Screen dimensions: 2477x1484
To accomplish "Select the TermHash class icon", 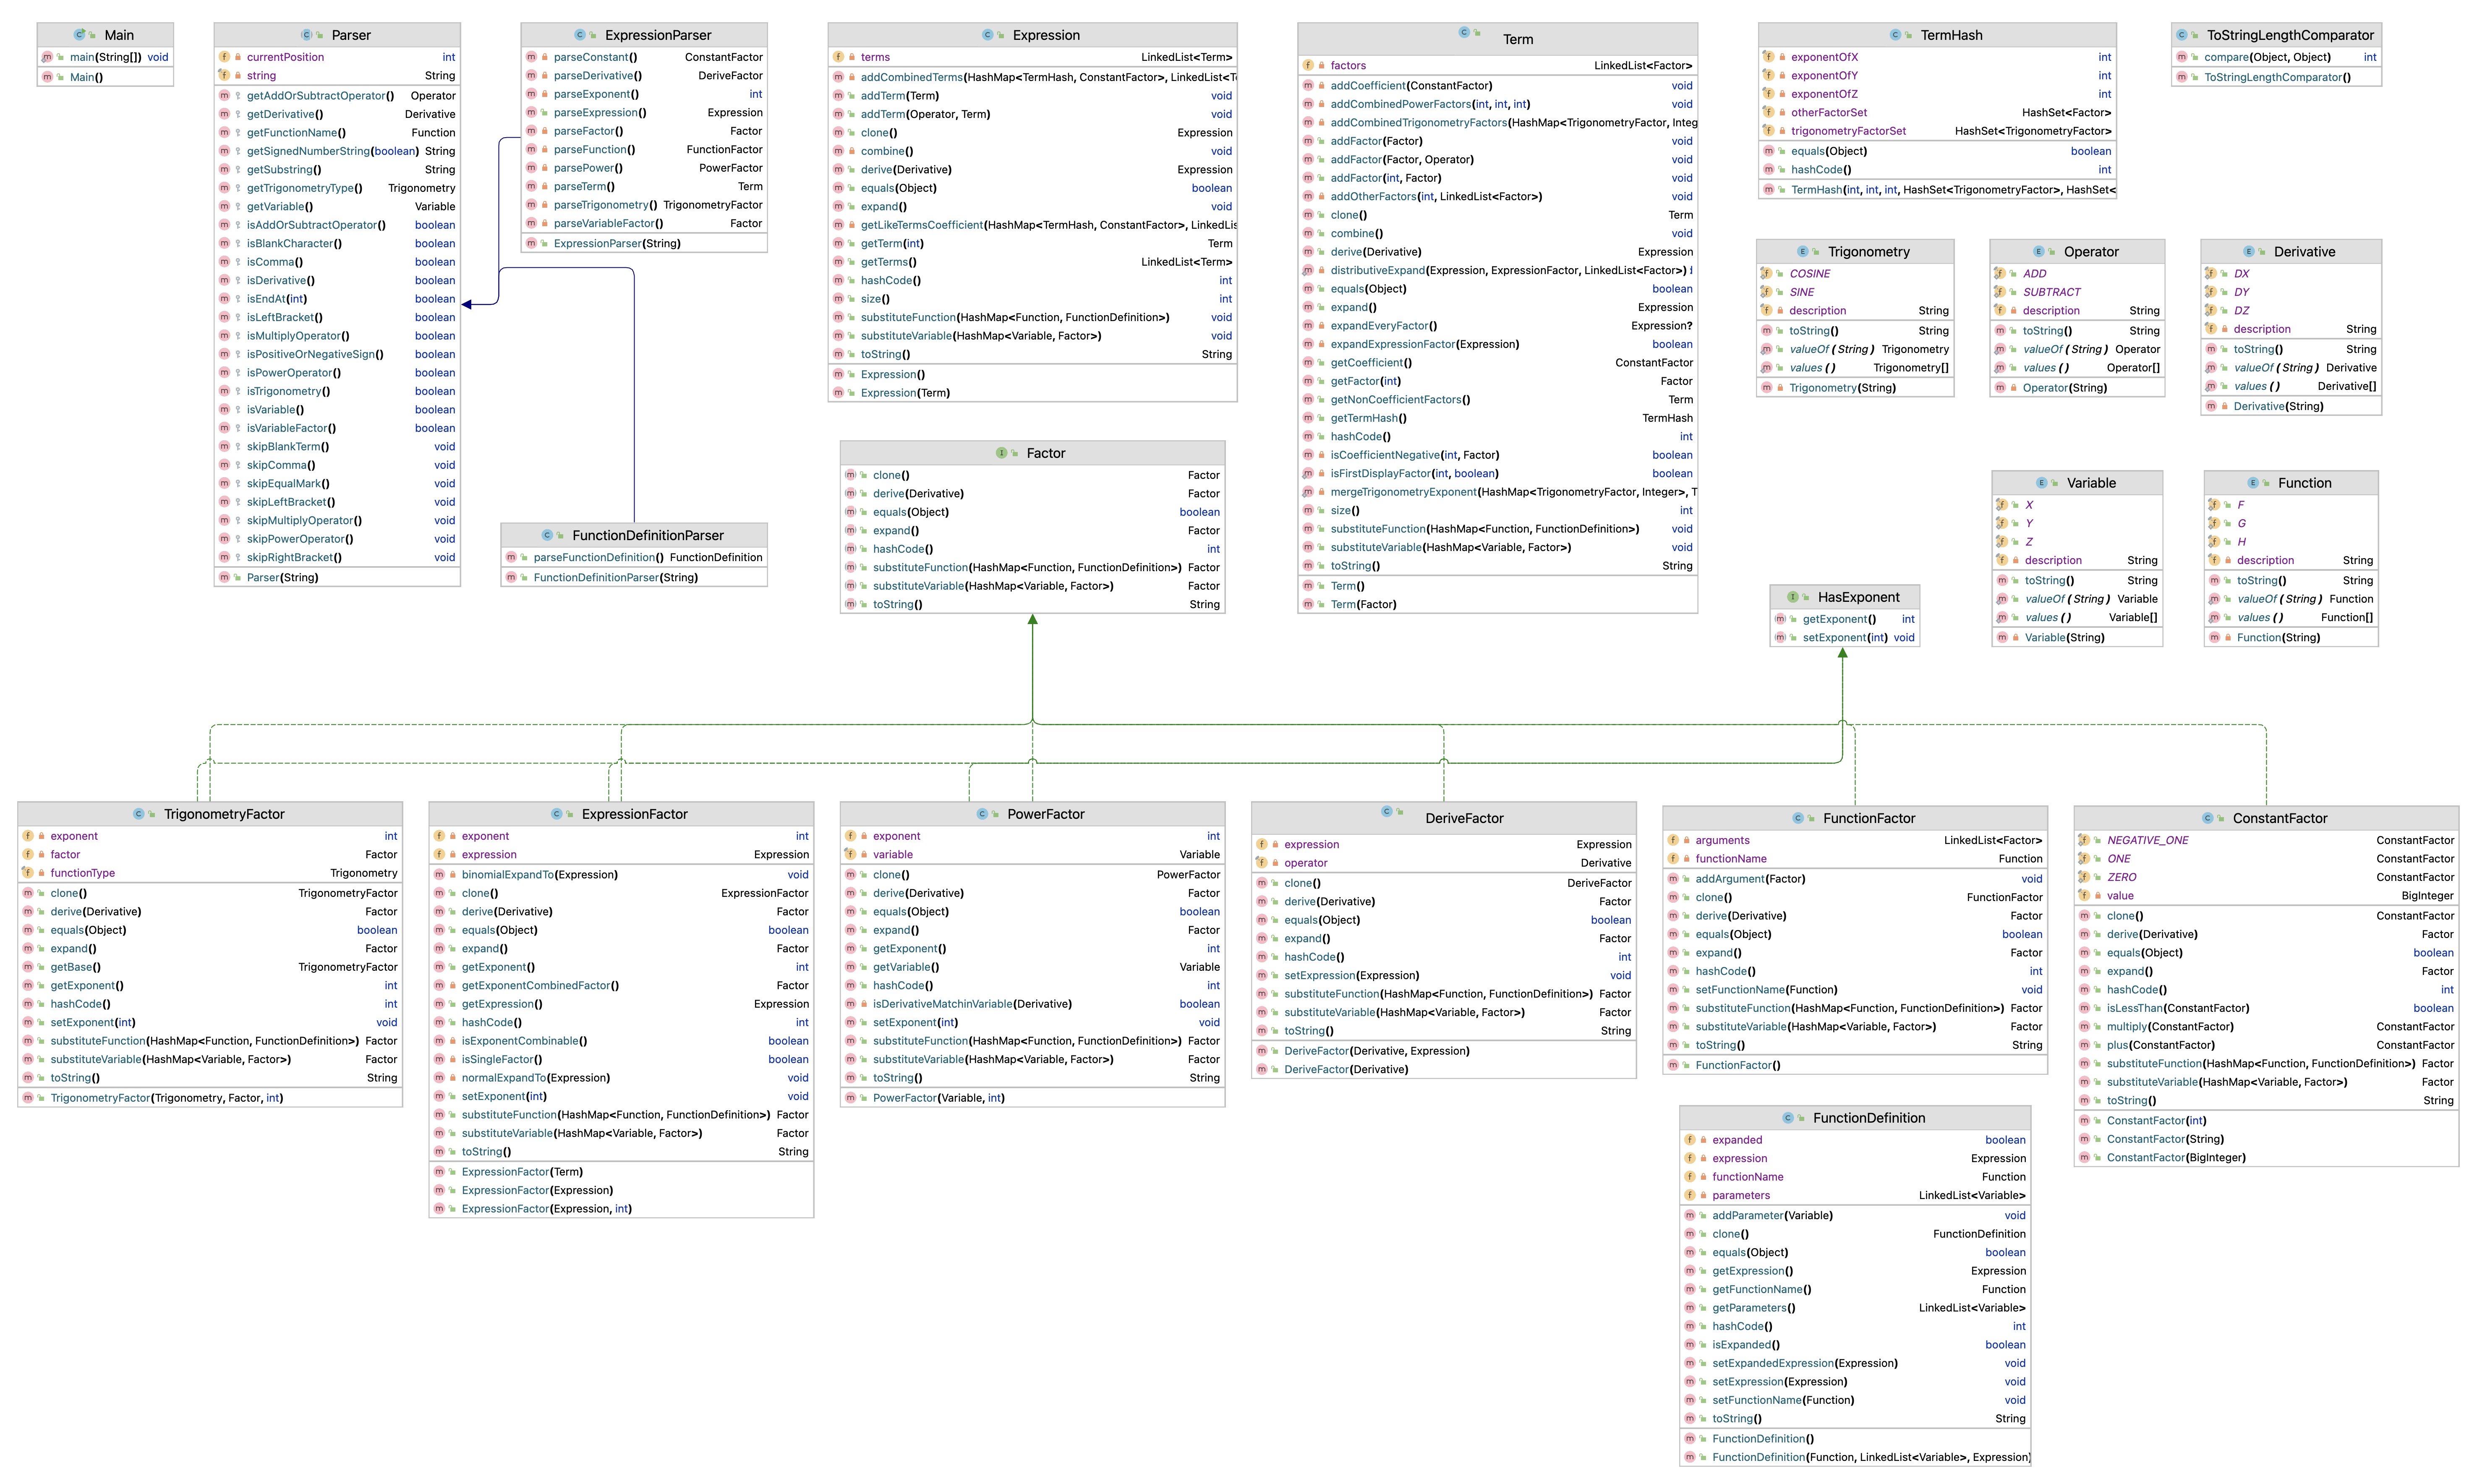I will coord(1895,35).
